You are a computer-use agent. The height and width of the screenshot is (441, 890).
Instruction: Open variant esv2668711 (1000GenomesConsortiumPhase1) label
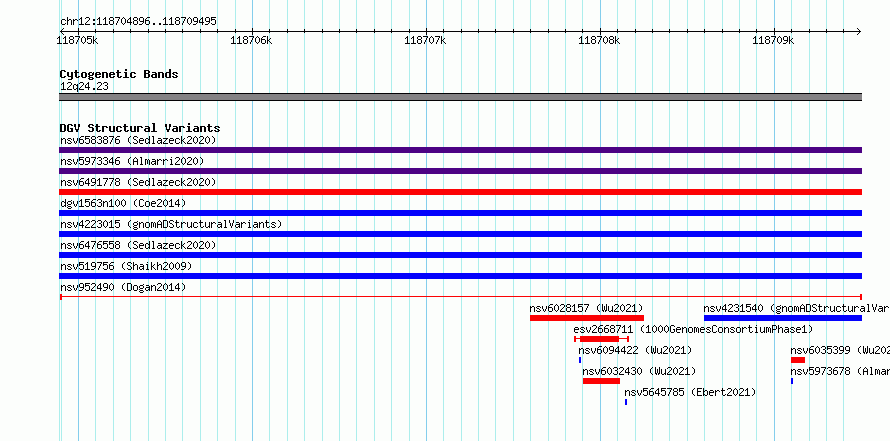coord(693,329)
